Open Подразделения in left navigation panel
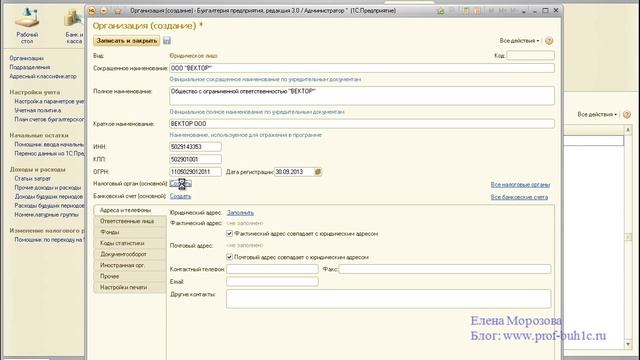This screenshot has height=360, width=640. (30, 67)
